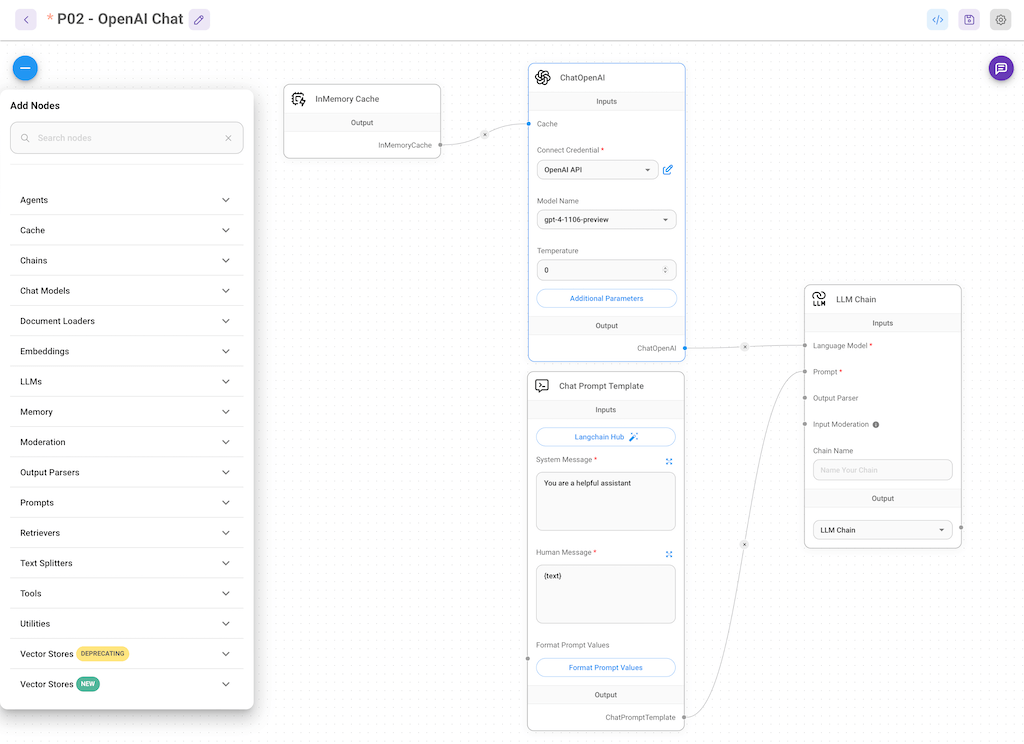1024x744 pixels.
Task: Click the Temperature stepper arrows
Action: point(666,270)
